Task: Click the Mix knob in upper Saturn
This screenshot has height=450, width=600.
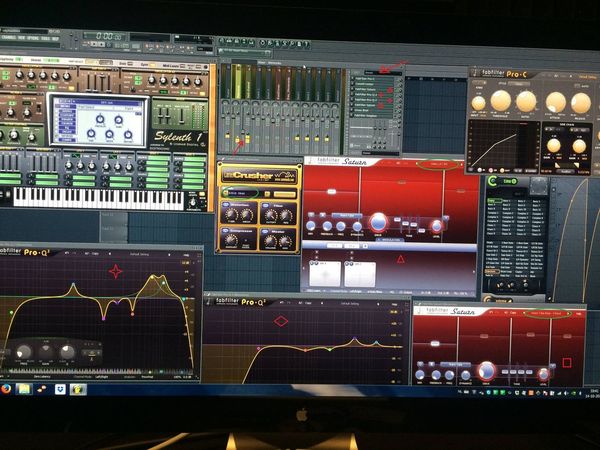Action: pyautogui.click(x=311, y=226)
